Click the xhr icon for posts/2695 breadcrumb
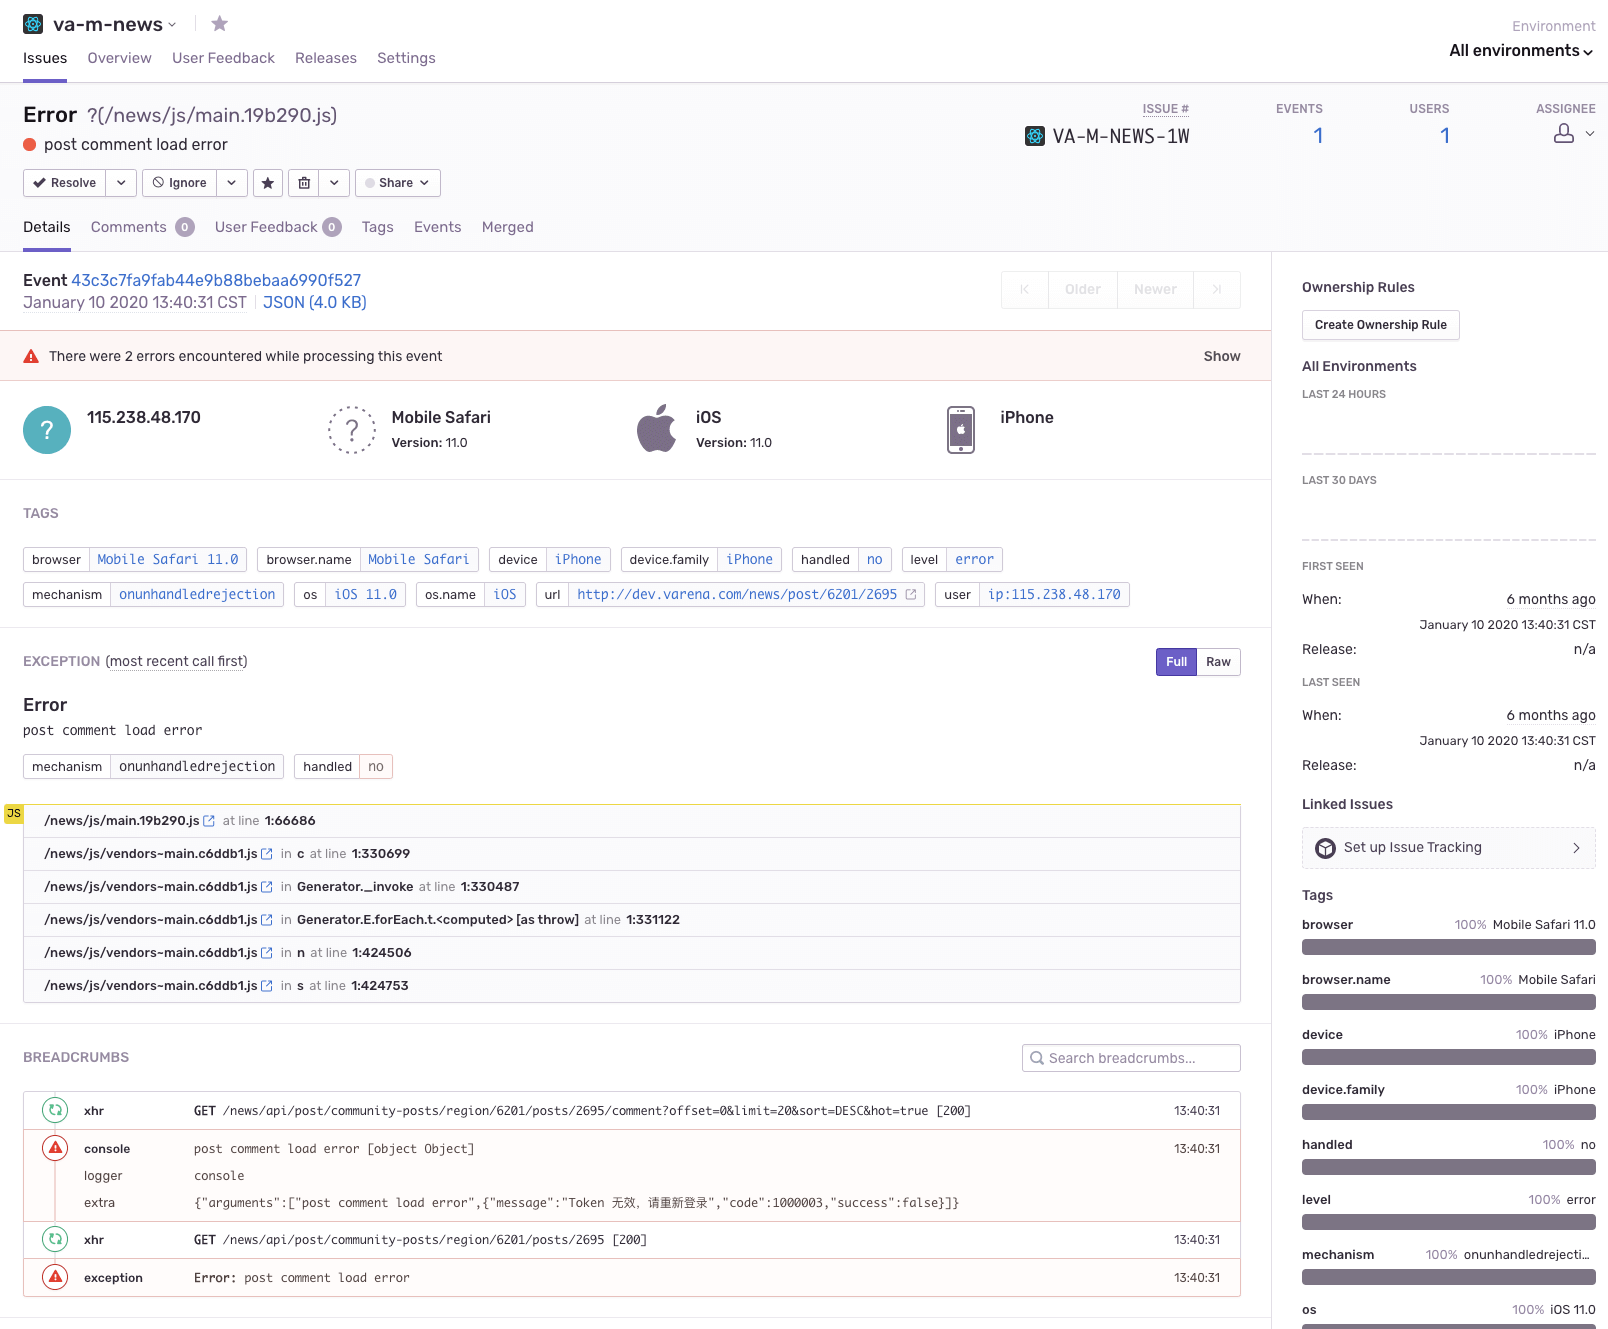Screen dimensions: 1608x1329 [x=55, y=1239]
